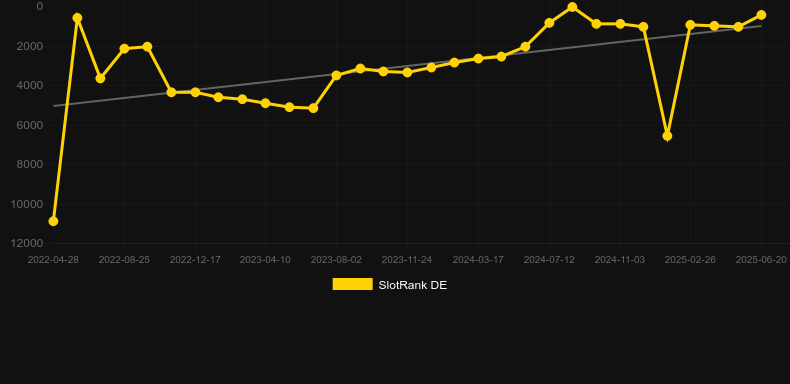Click the x-axis label 2023-08-02
Viewport: 790px width, 384px height.
[336, 260]
